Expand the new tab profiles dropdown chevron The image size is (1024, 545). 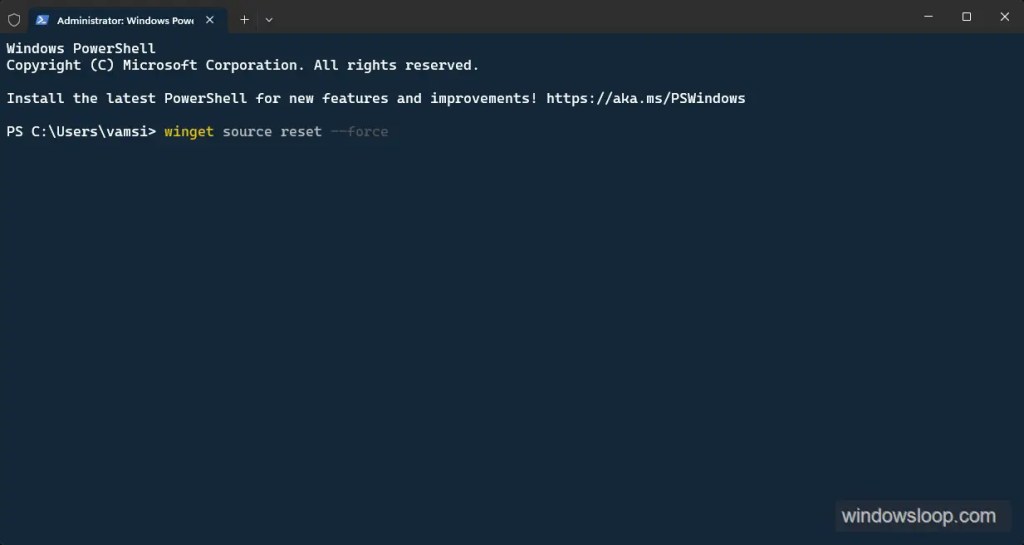(269, 20)
